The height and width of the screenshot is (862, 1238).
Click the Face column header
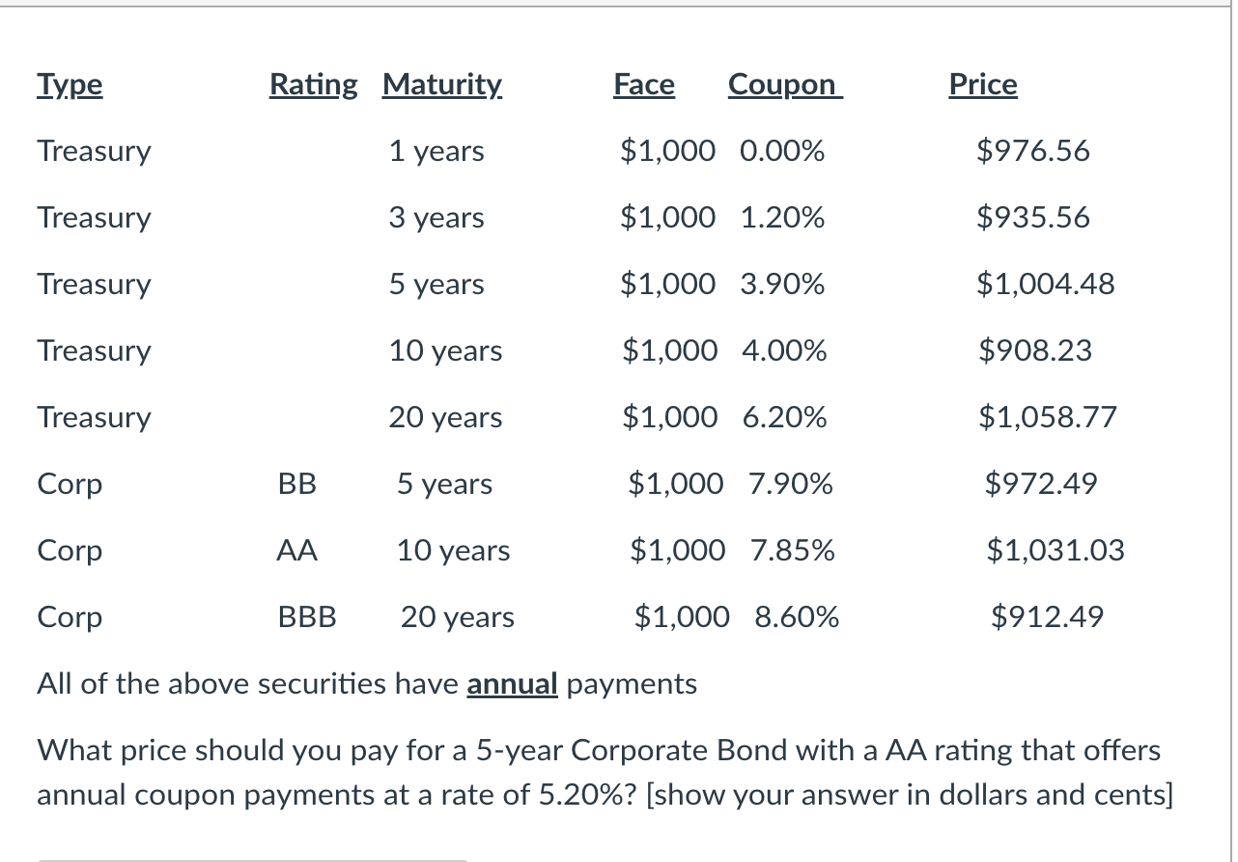pyautogui.click(x=644, y=86)
